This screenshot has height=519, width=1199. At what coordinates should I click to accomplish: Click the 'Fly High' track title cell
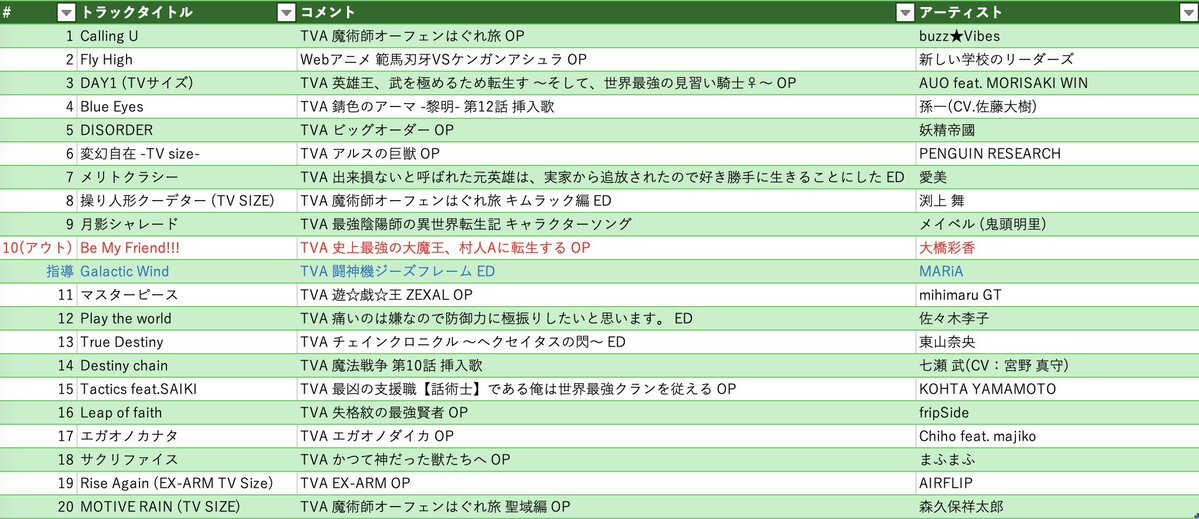point(186,60)
